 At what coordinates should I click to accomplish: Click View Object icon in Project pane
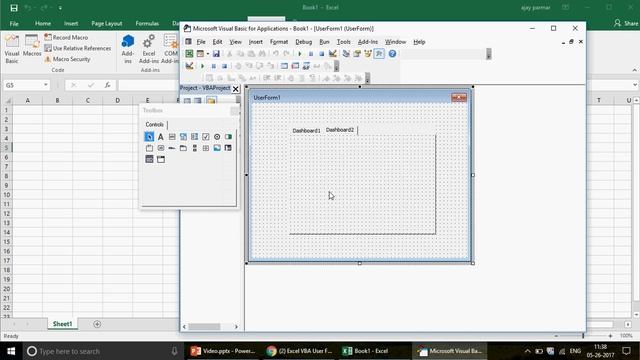click(198, 100)
